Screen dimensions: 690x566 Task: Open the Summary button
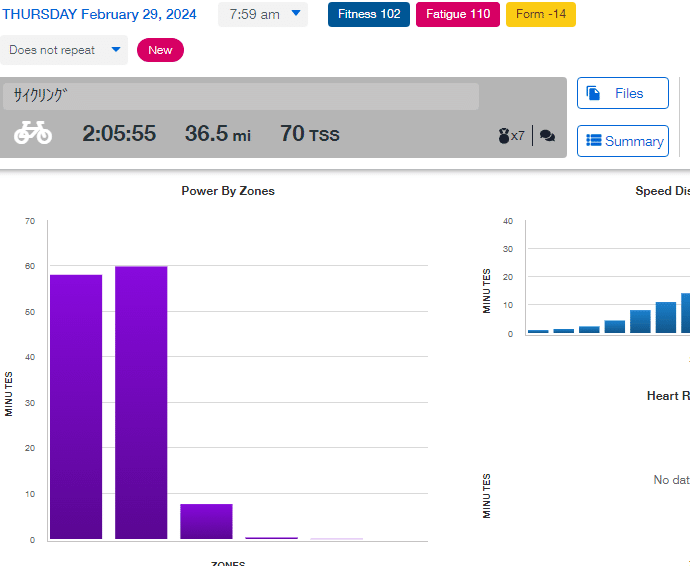click(623, 141)
